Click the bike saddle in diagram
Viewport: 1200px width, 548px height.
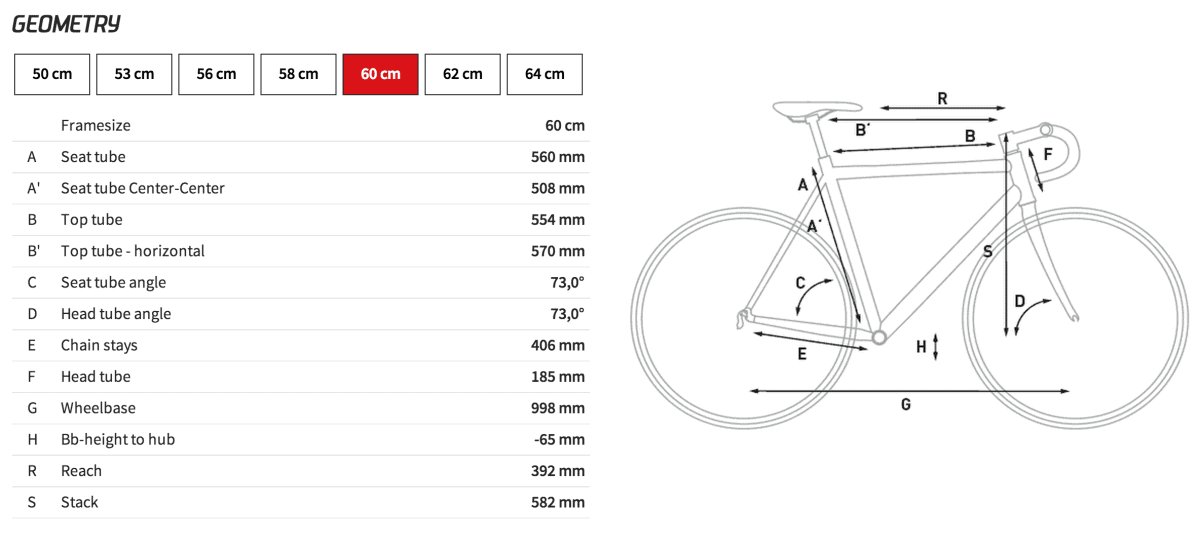pyautogui.click(x=816, y=108)
